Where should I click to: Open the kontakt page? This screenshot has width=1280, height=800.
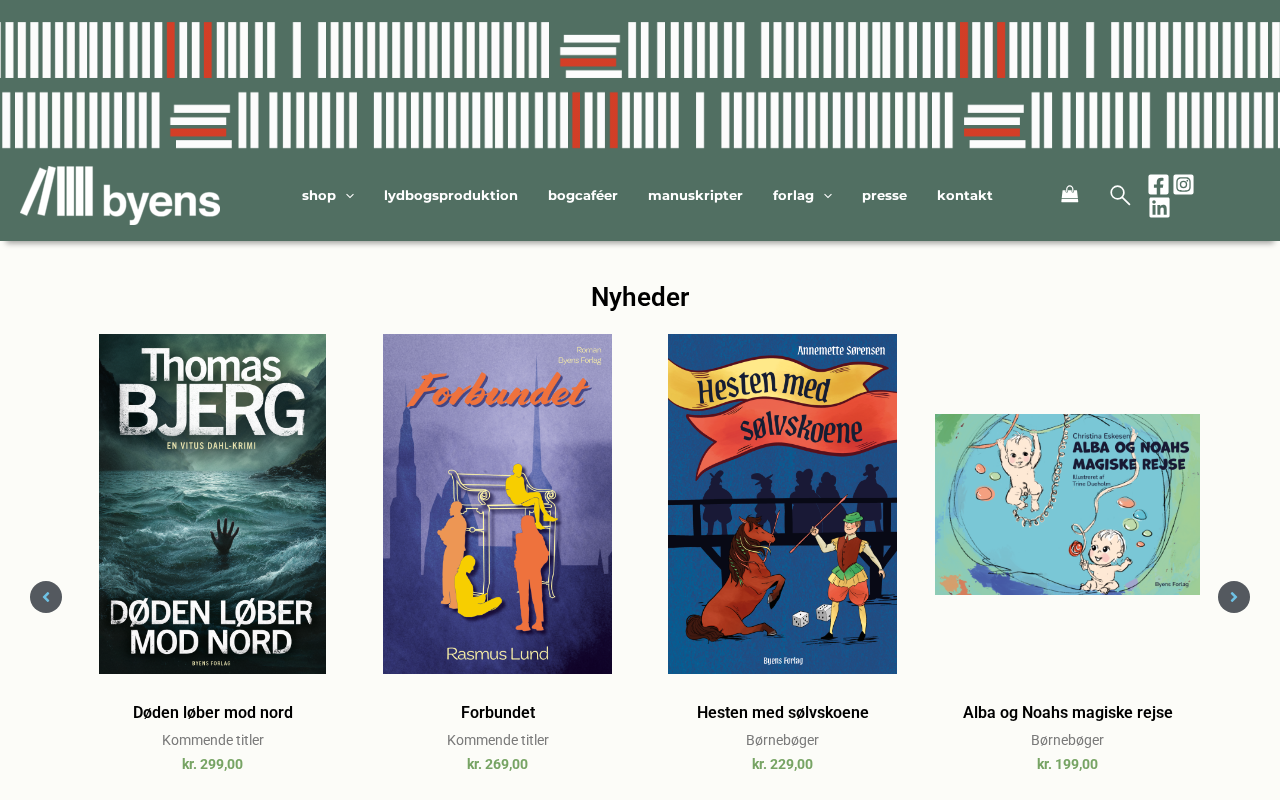tap(965, 196)
